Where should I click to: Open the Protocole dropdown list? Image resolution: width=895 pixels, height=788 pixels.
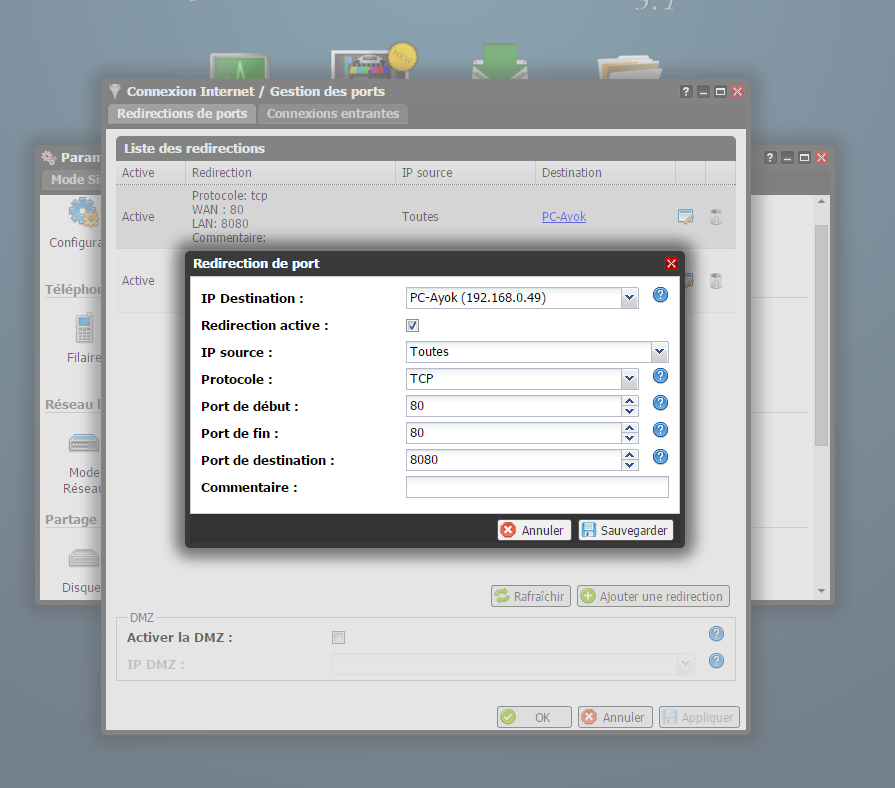[629, 379]
